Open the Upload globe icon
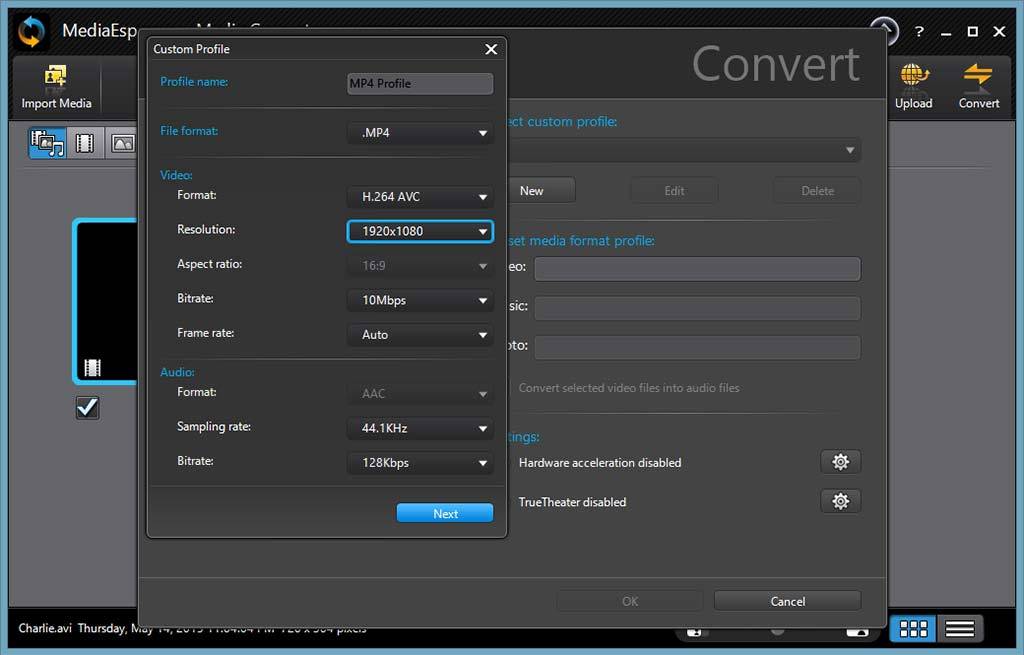 tap(914, 76)
